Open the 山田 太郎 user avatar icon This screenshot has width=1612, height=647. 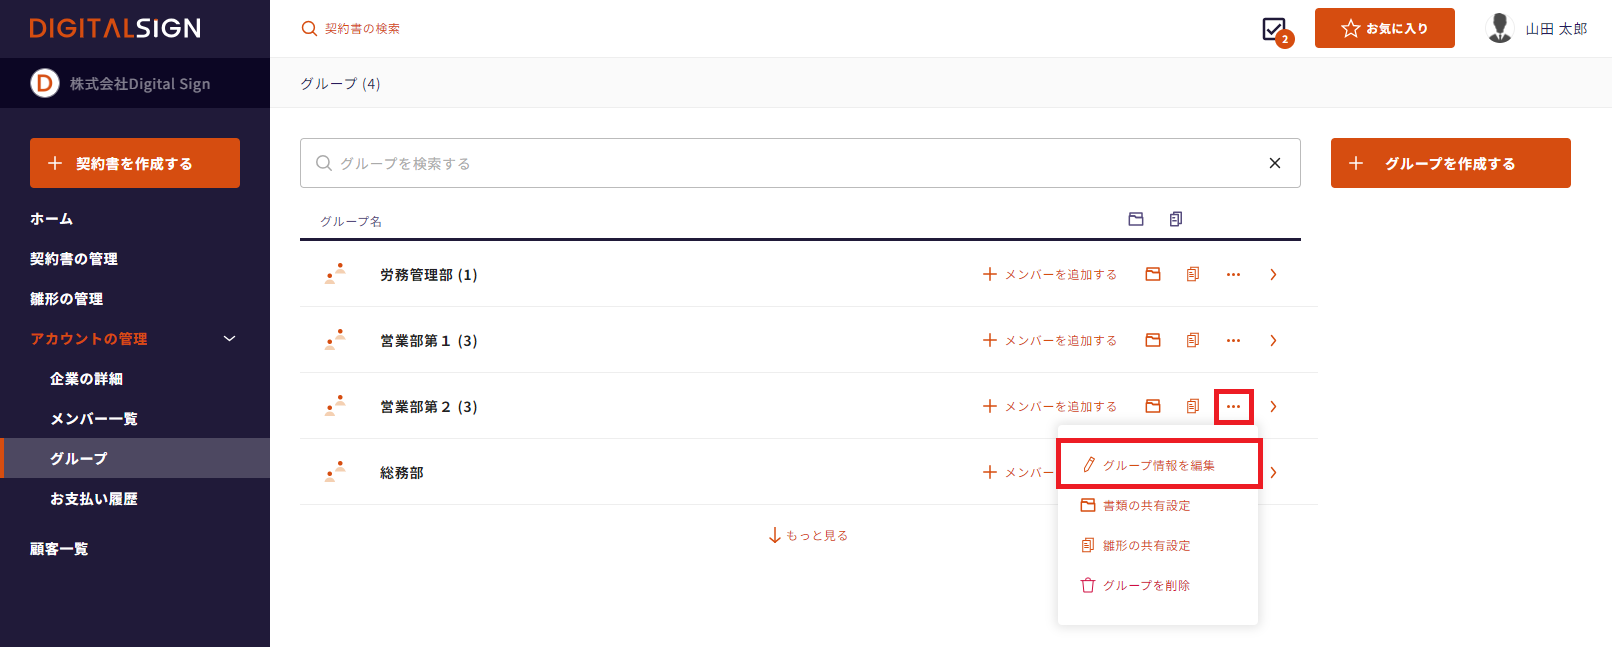(1499, 28)
